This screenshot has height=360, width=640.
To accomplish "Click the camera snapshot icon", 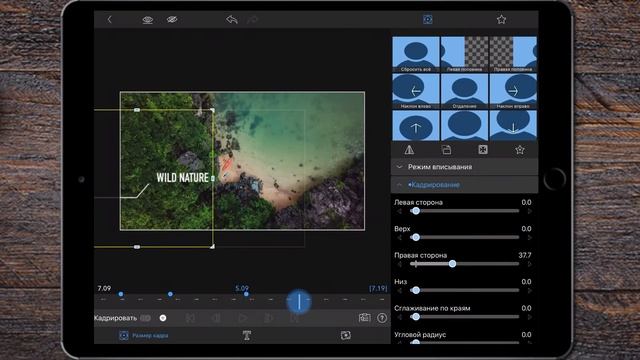I will click(364, 318).
